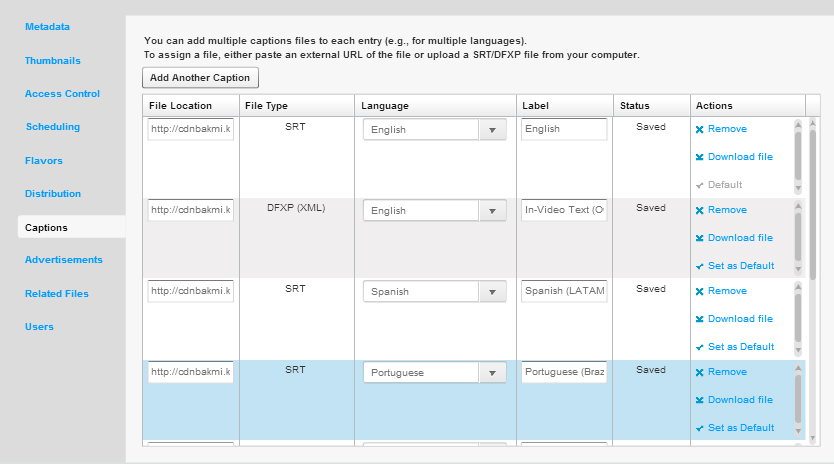This screenshot has height=464, width=834.
Task: Click the Add Another Caption button
Action: (200, 78)
